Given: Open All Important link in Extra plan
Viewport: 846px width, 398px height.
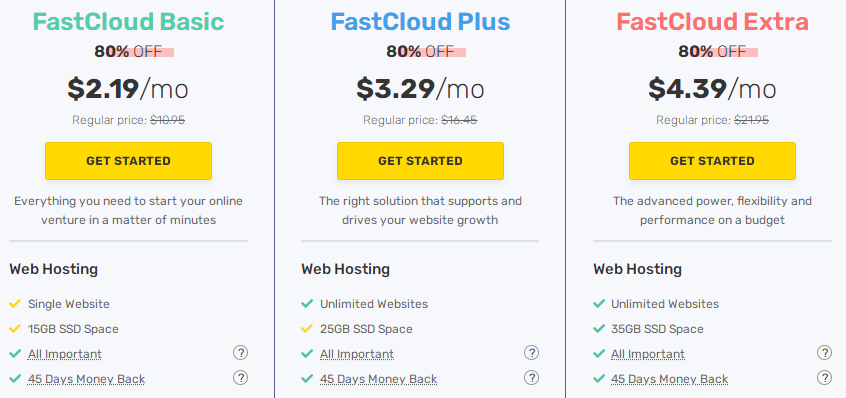Looking at the screenshot, I should coord(648,354).
